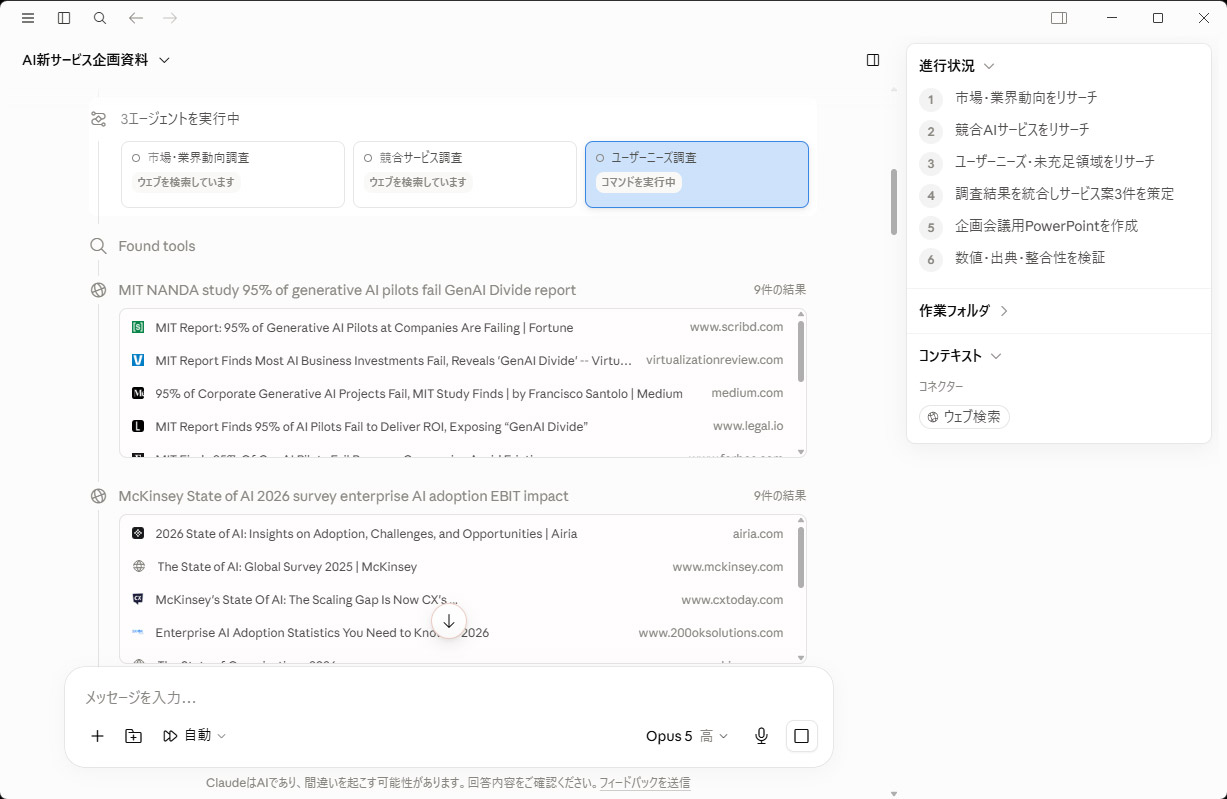
Task: Click the legal.io result favicon
Action: [x=138, y=427]
